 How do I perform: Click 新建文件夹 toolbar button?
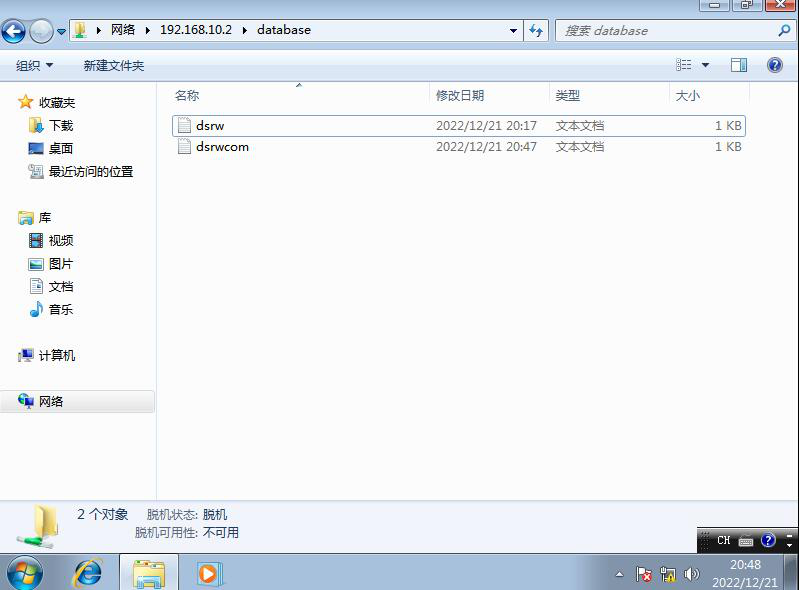[114, 65]
